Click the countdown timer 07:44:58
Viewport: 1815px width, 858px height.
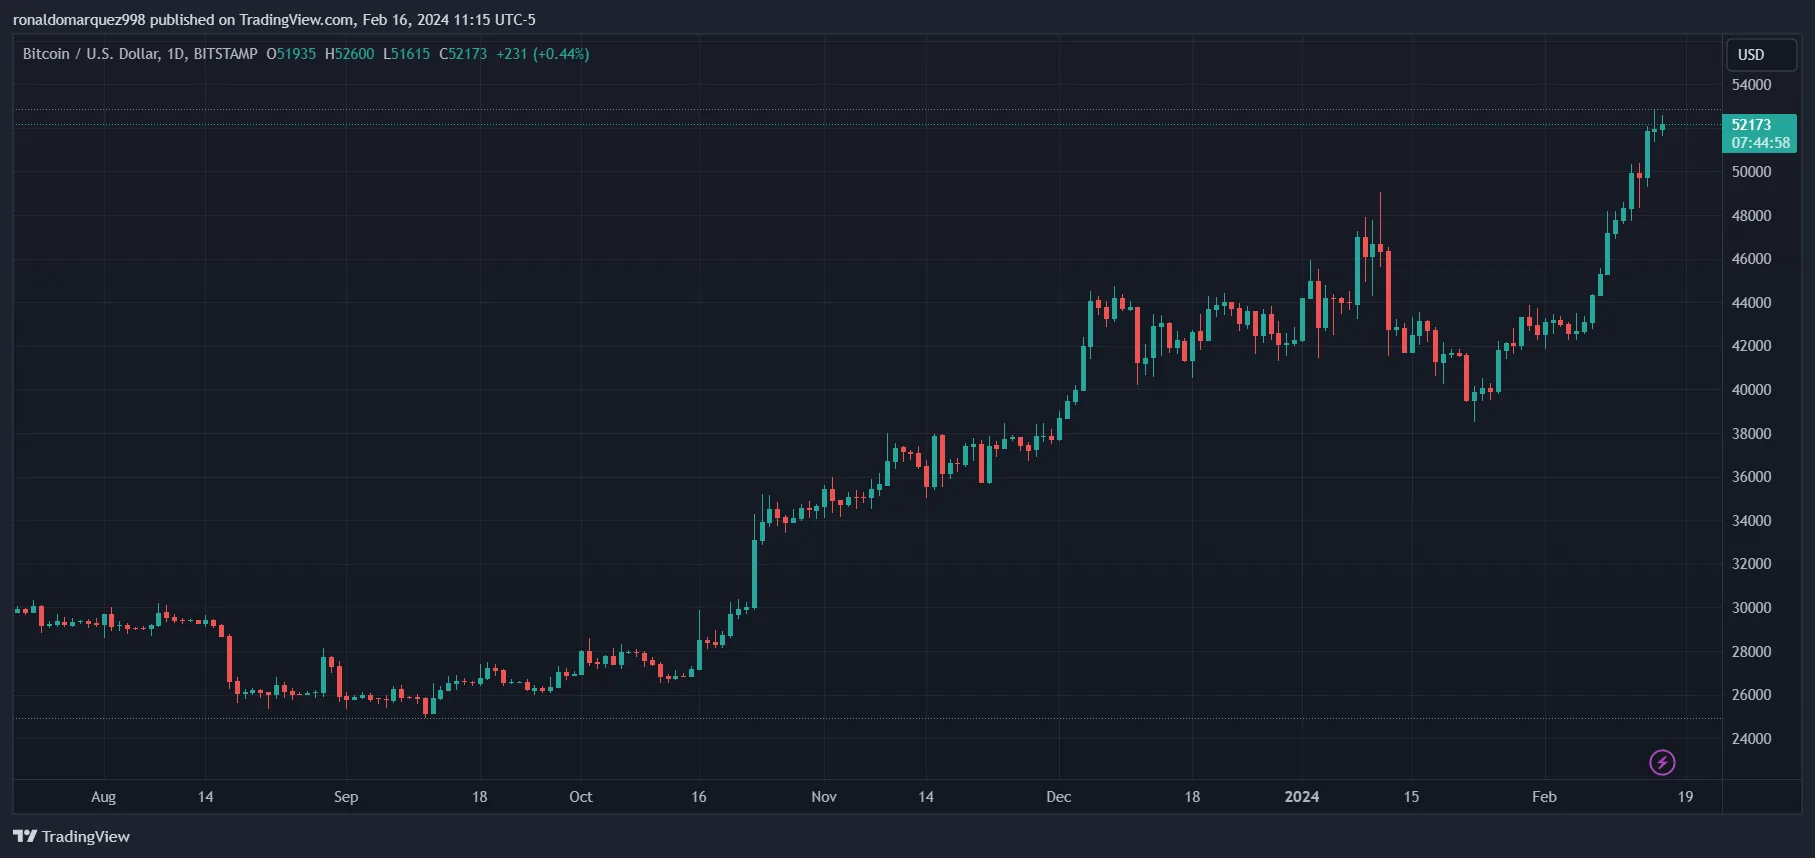pyautogui.click(x=1761, y=143)
